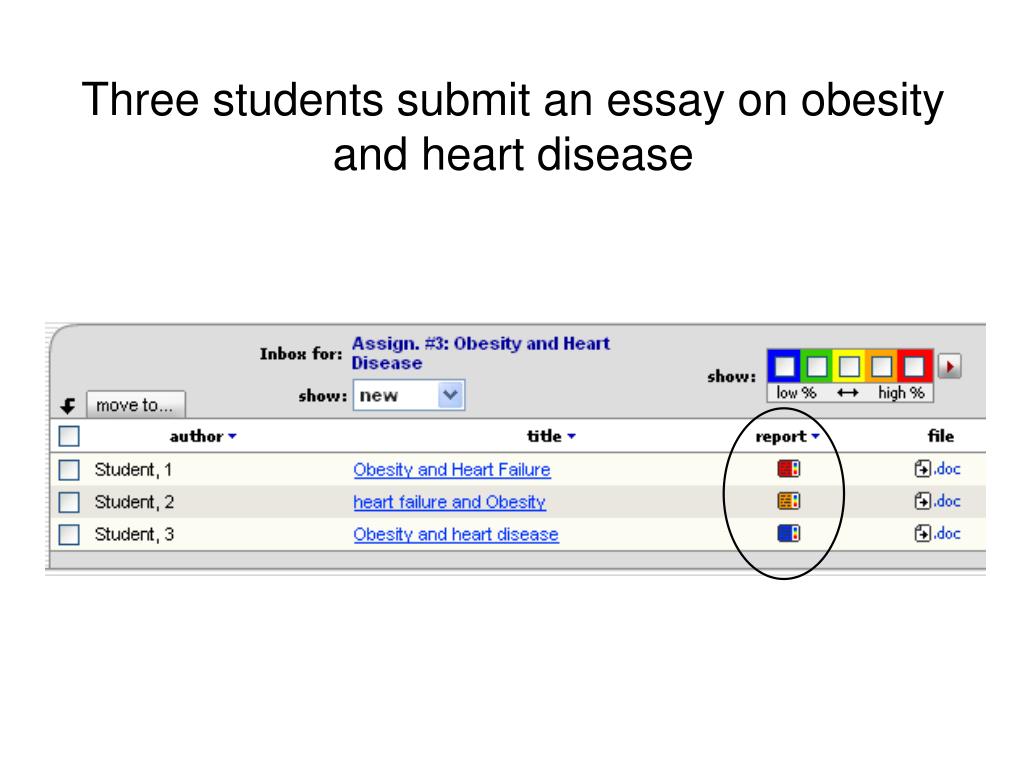The image size is (1024, 768).
Task: Toggle the blue low % filter swatch
Action: [x=784, y=366]
